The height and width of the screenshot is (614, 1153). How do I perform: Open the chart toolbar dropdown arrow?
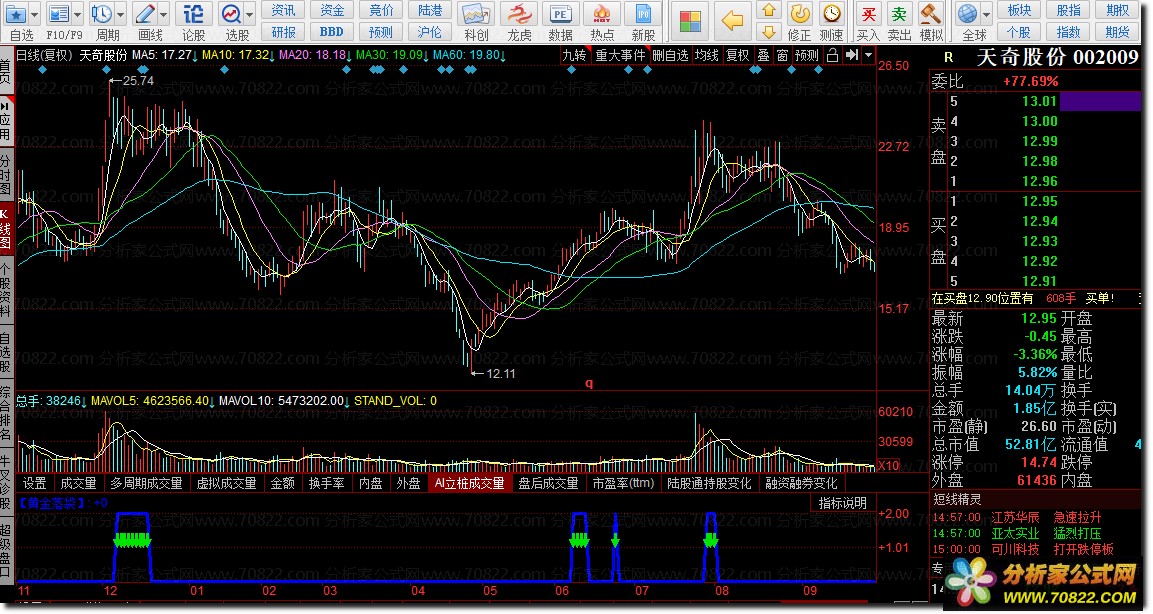point(868,55)
